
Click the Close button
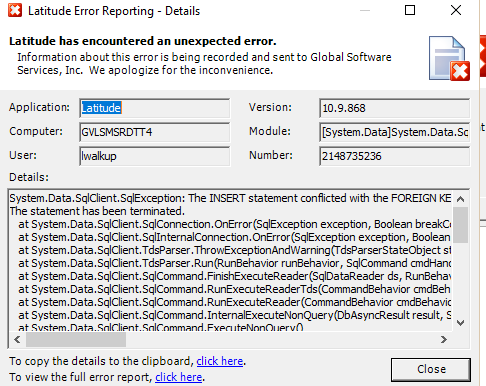(x=431, y=369)
